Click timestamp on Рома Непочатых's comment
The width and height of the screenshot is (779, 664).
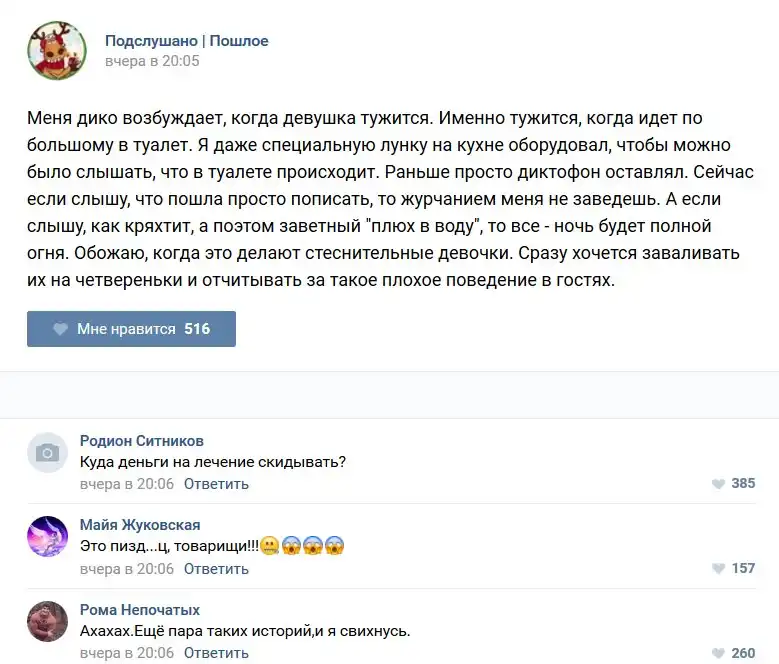127,653
